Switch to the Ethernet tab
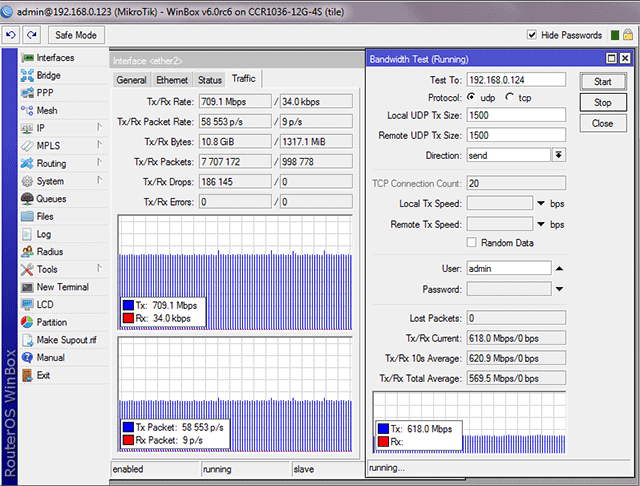 [172, 80]
